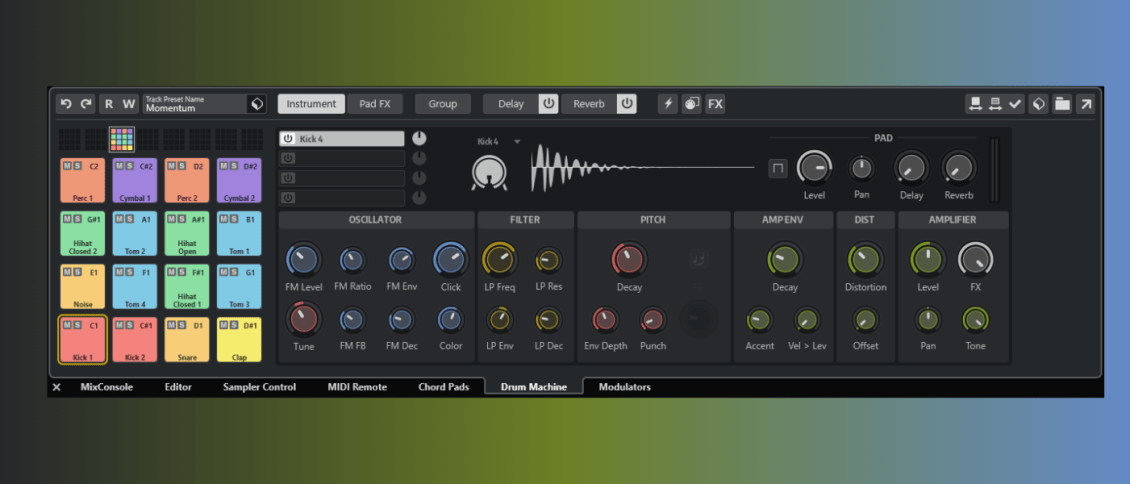Open the folder icon at top right
Screen dimensions: 1130x484
[1062, 104]
